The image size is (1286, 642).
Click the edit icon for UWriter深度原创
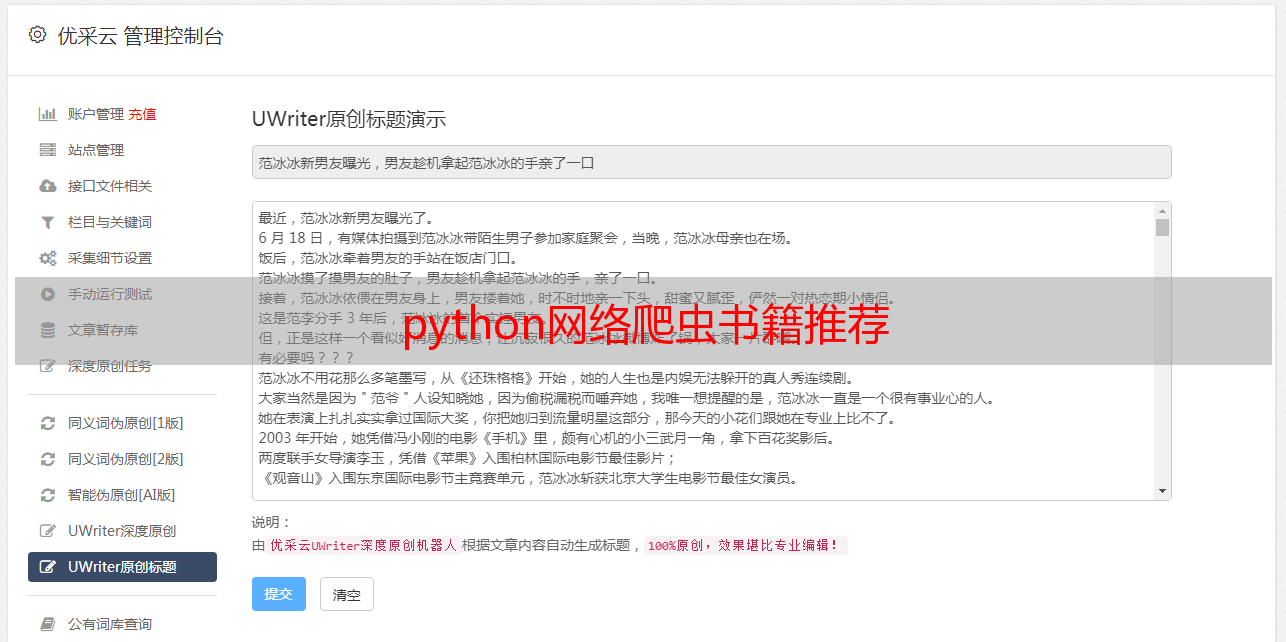tap(47, 531)
